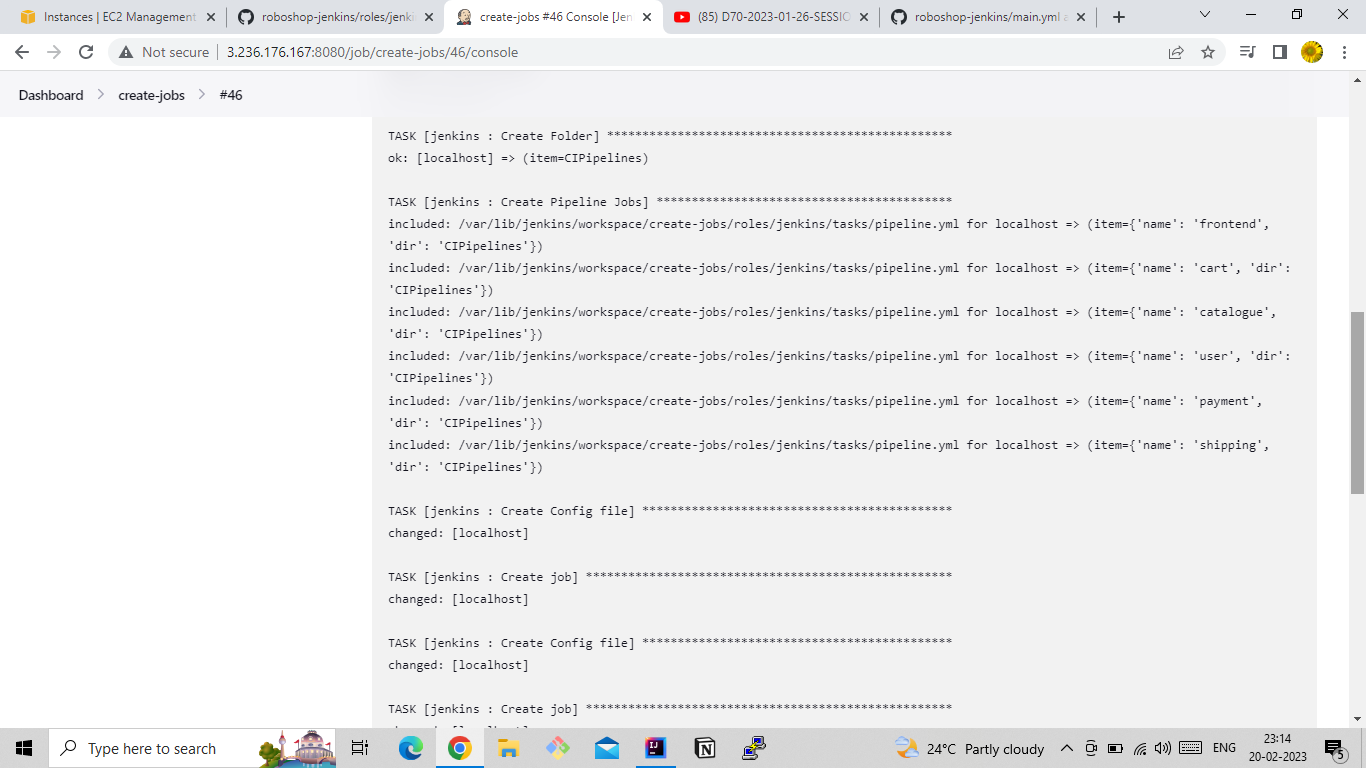This screenshot has width=1366, height=768.
Task: Open the touch keyboard tray icon
Action: tap(1190, 748)
